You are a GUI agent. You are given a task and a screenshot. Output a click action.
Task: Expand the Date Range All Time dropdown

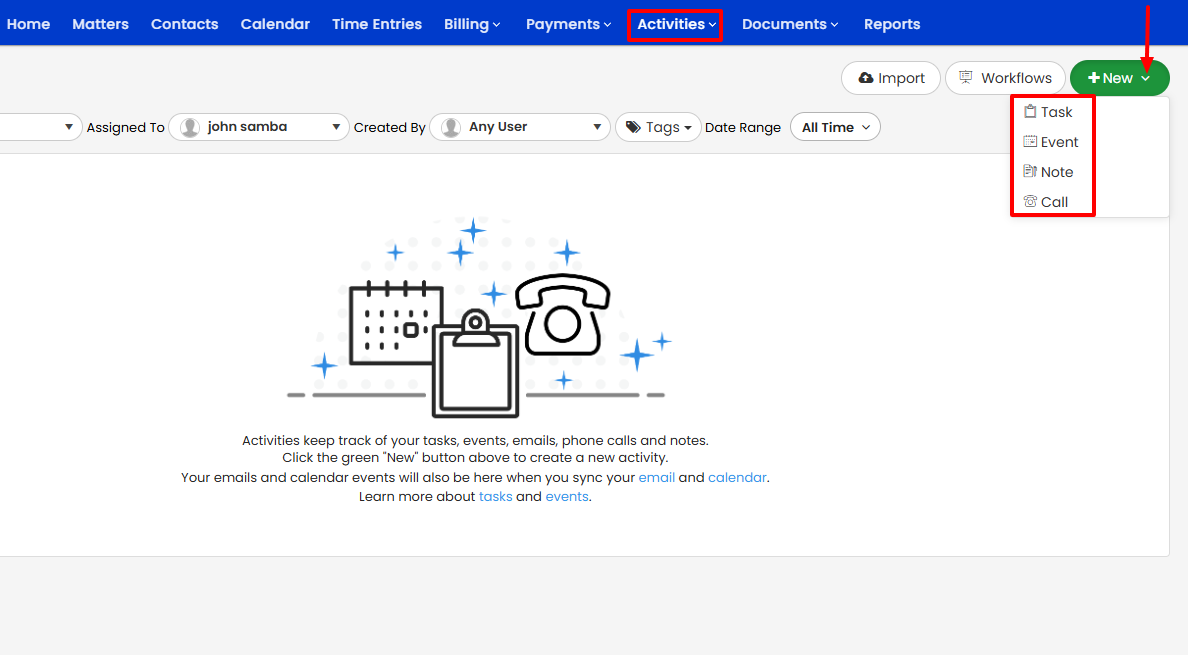coord(835,127)
